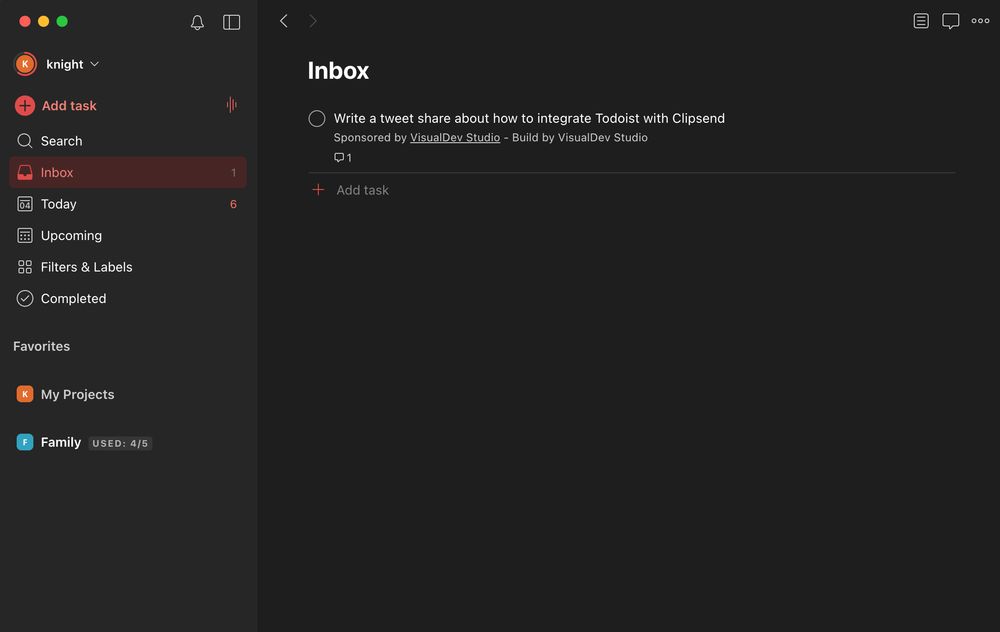Open the task's comment bubble count
This screenshot has height=632, width=1000.
tap(342, 158)
